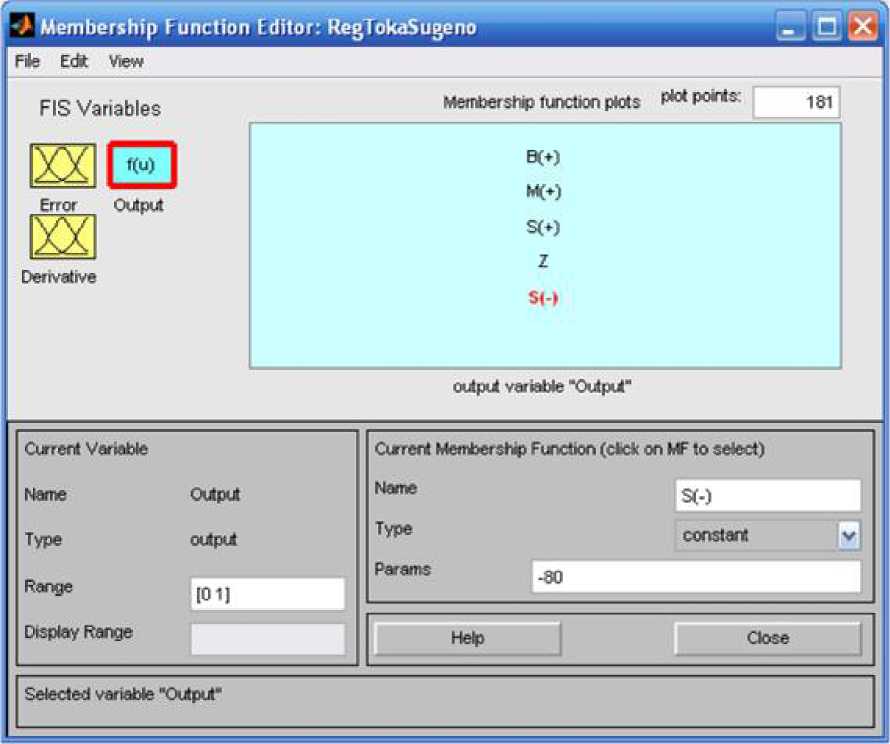Minimize the Membership Function Editor window
890x744 pixels.
pos(790,27)
